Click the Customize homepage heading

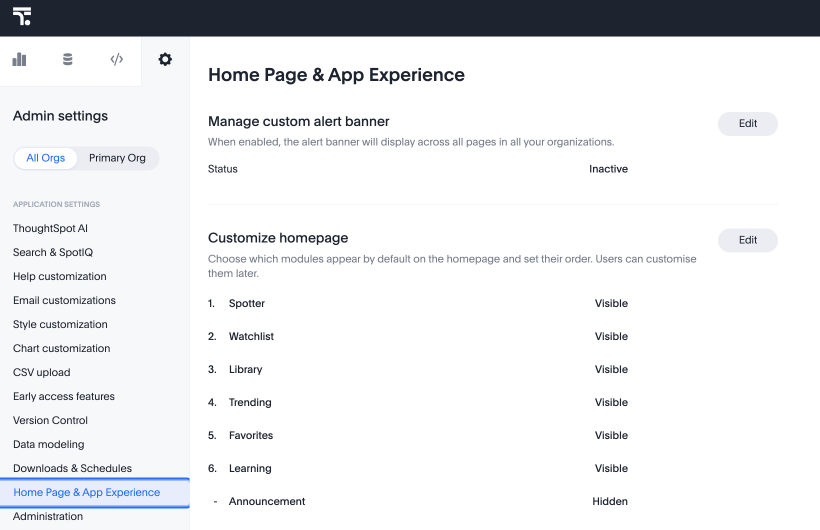pos(278,238)
